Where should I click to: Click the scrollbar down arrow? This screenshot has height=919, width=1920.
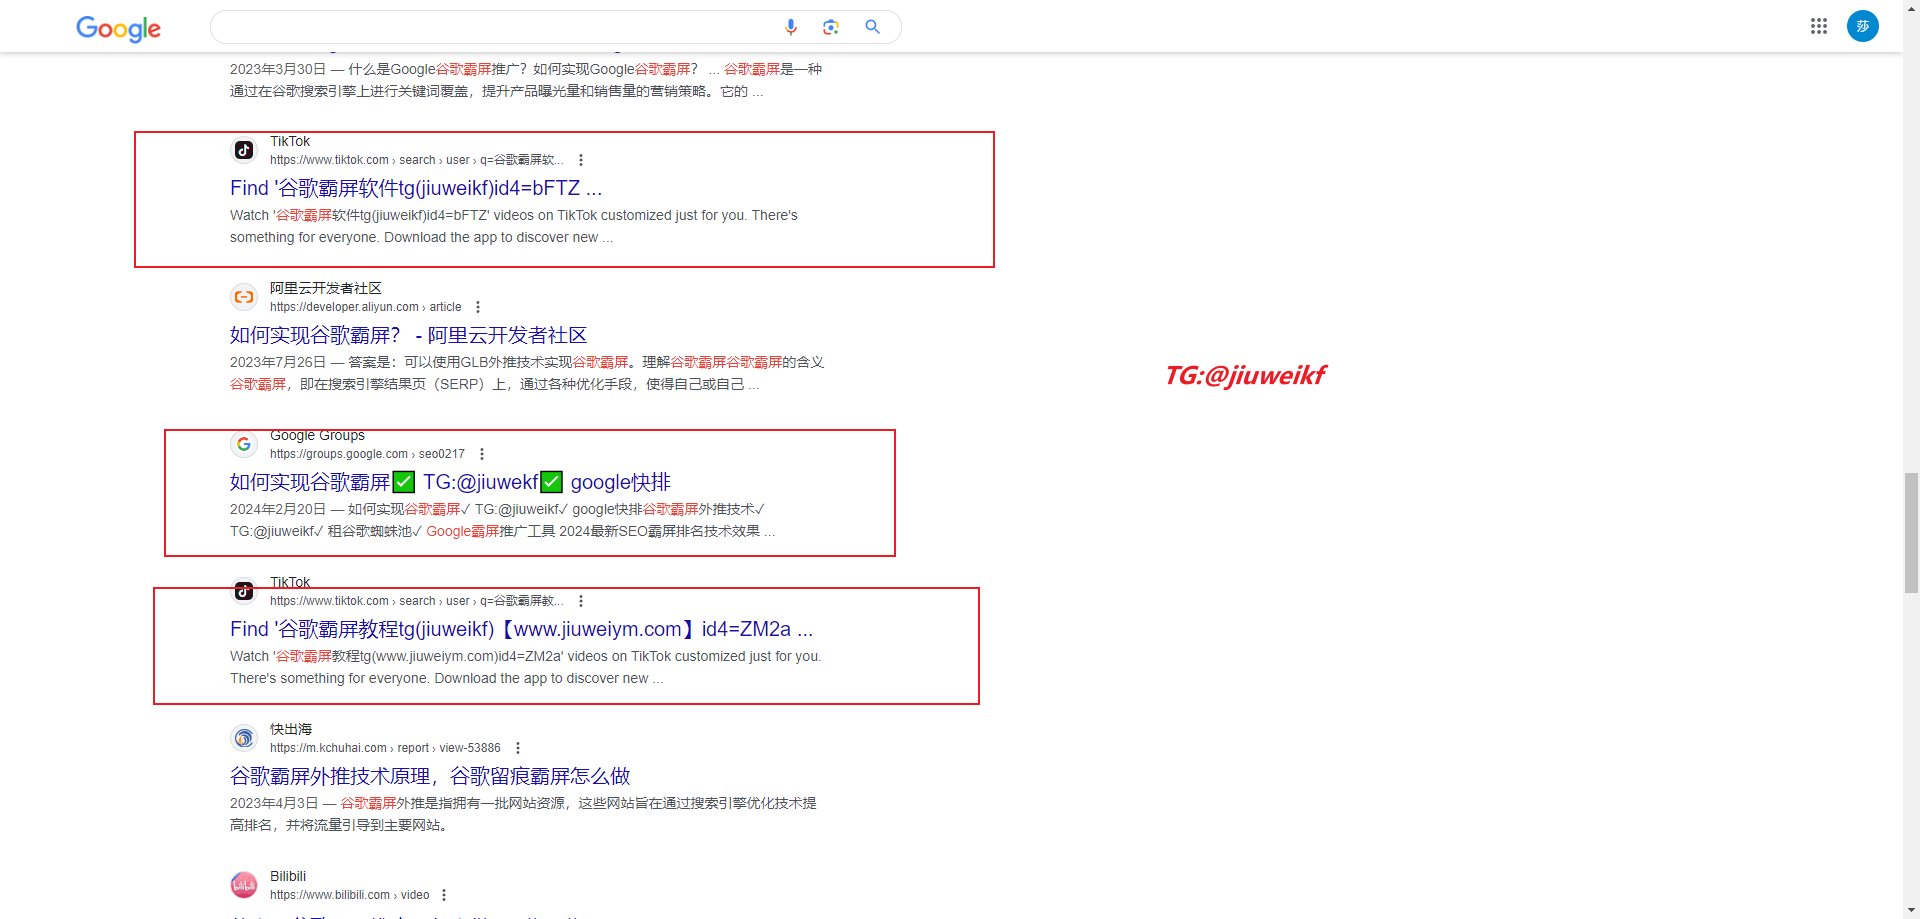[1911, 910]
